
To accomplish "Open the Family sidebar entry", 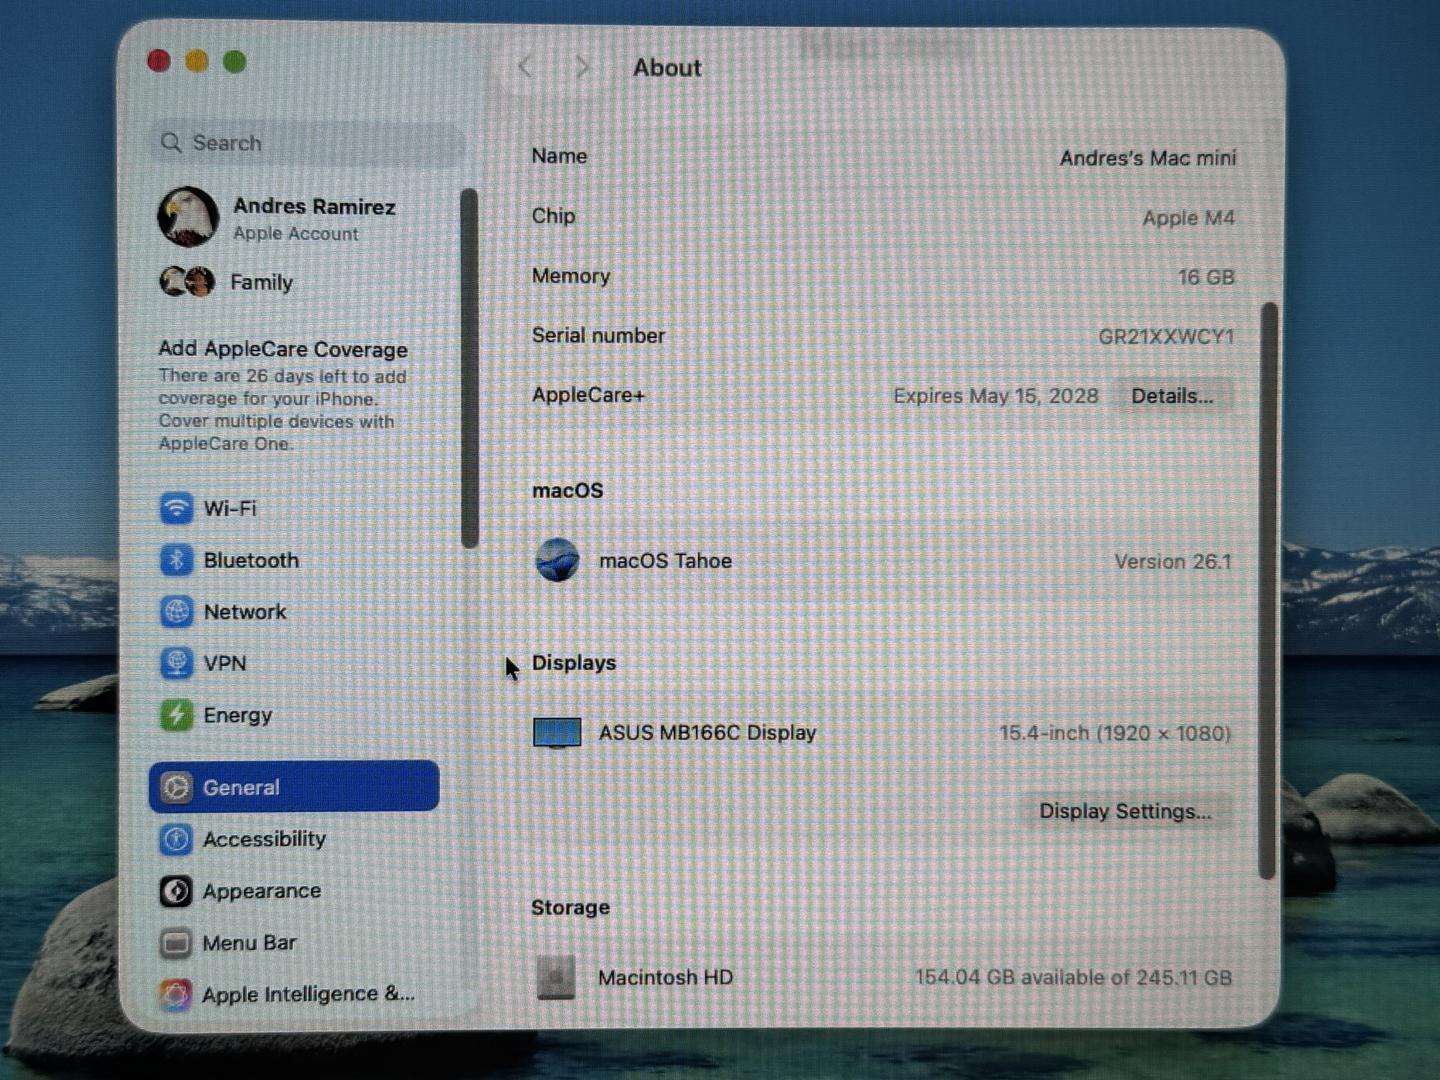I will pos(260,283).
